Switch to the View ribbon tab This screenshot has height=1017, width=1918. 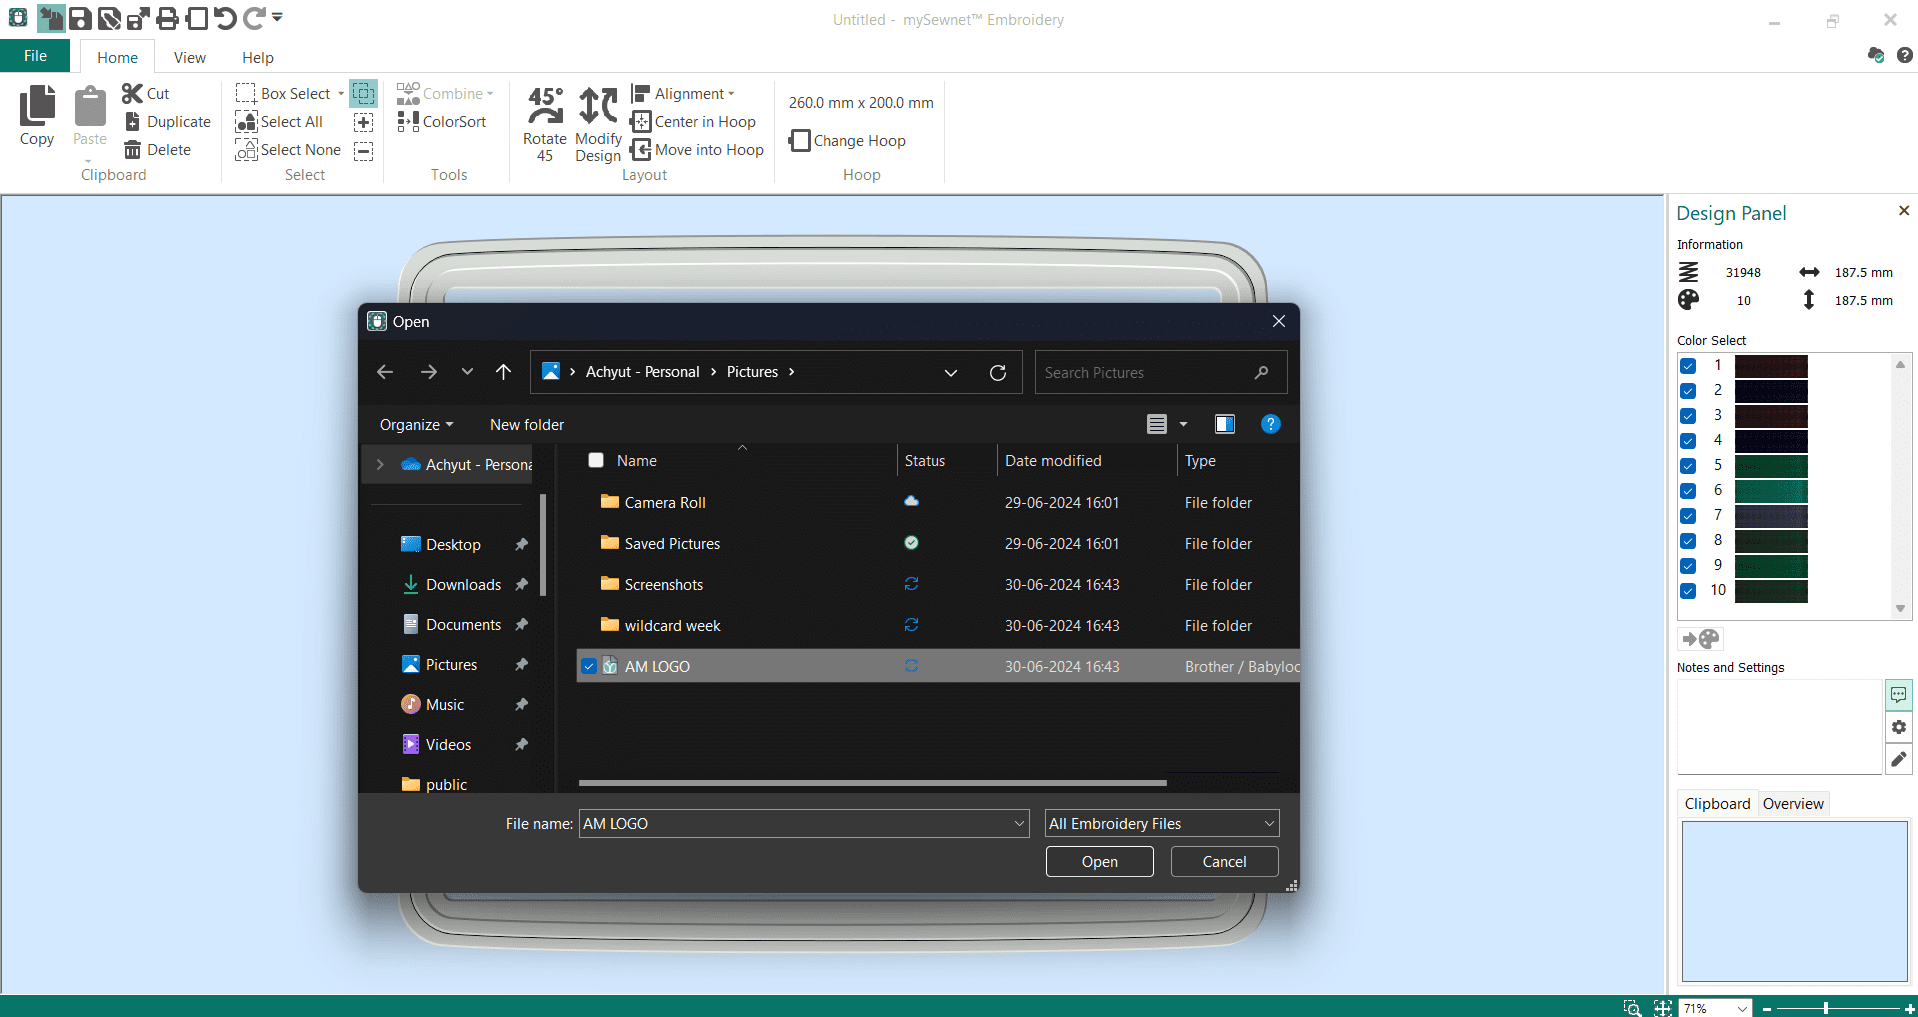tap(189, 58)
